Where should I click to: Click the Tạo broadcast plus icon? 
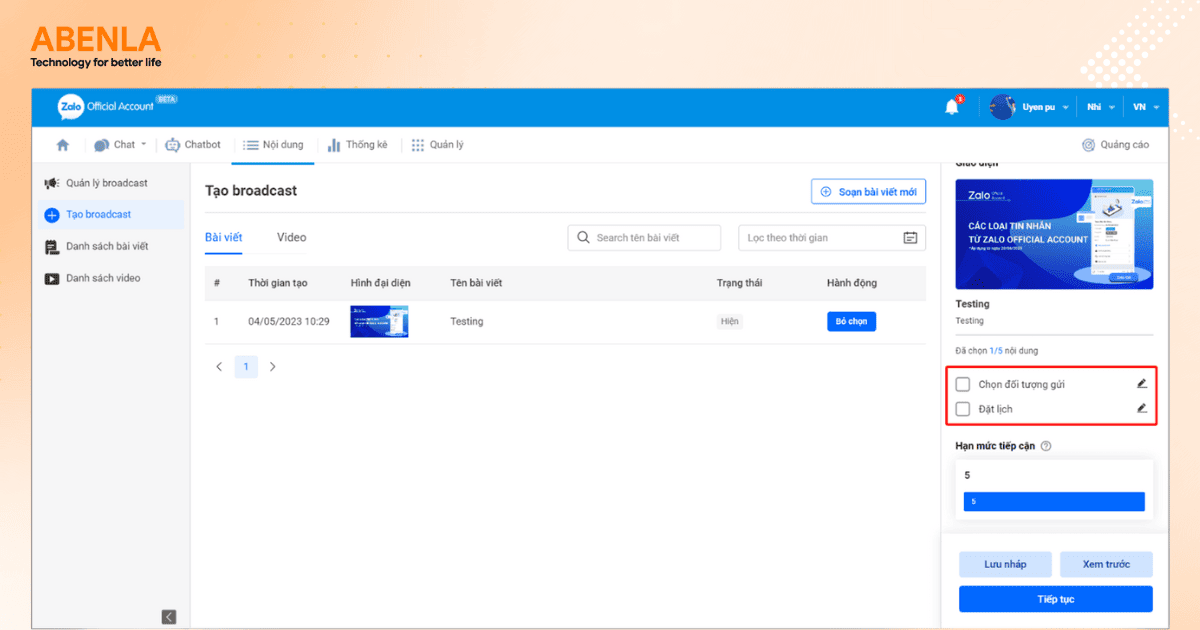tap(52, 215)
